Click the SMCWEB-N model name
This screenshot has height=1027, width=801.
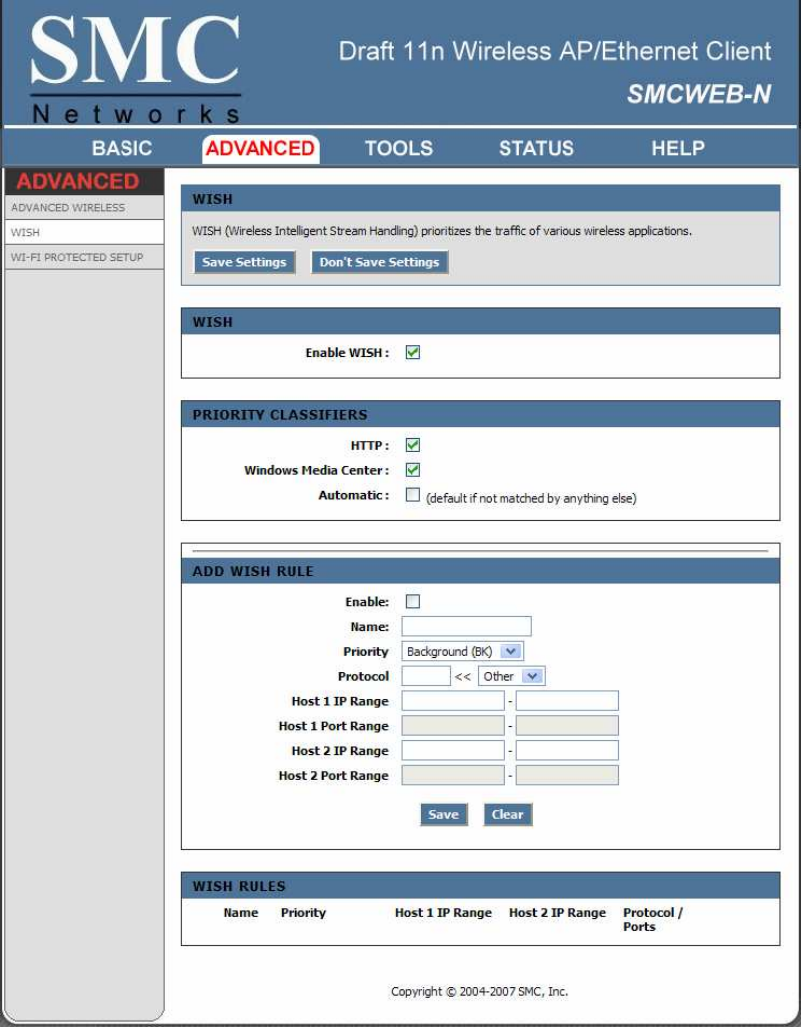click(x=699, y=94)
